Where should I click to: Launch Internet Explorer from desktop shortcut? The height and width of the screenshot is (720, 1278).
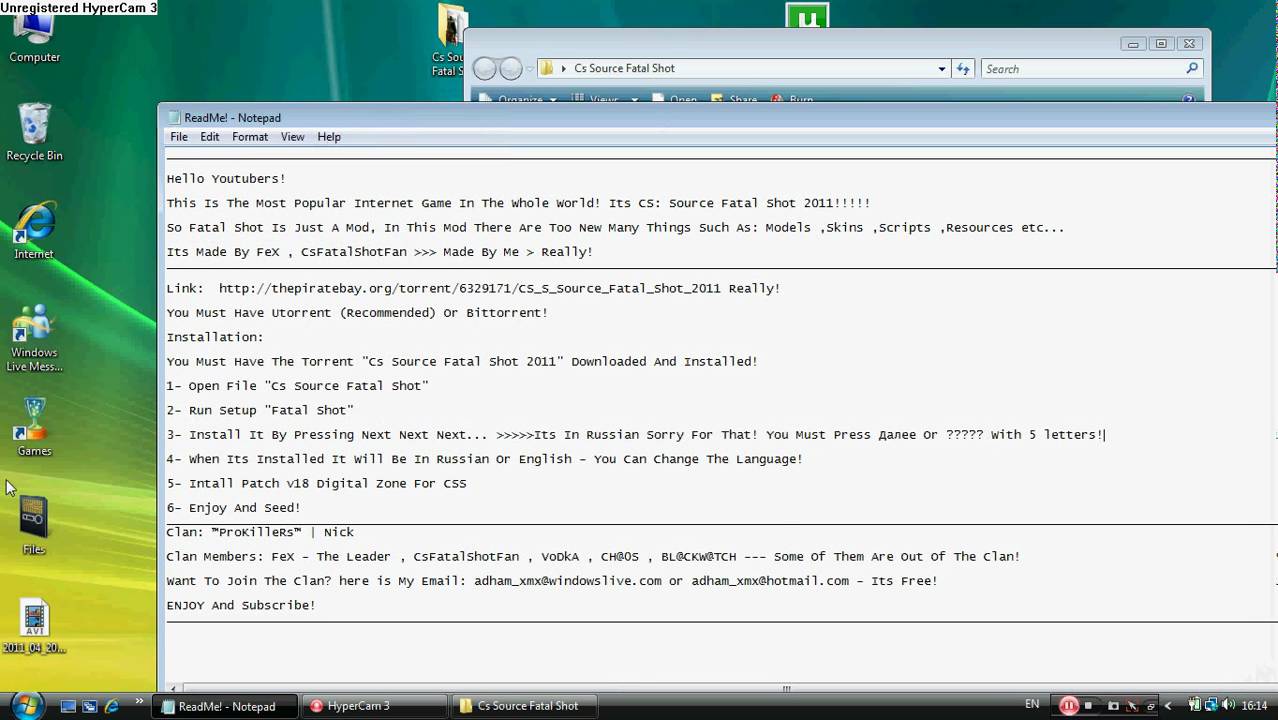click(34, 231)
